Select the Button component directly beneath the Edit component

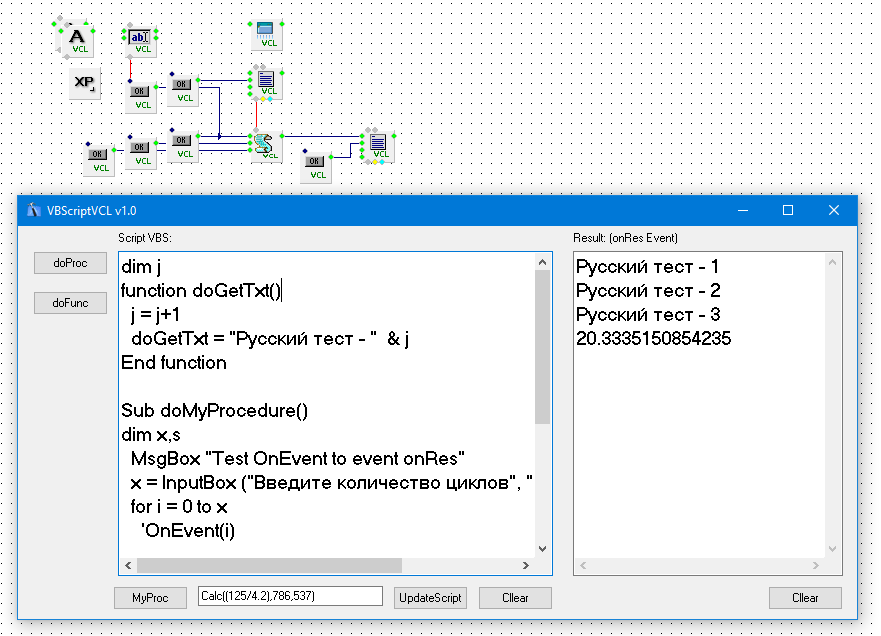click(x=140, y=97)
